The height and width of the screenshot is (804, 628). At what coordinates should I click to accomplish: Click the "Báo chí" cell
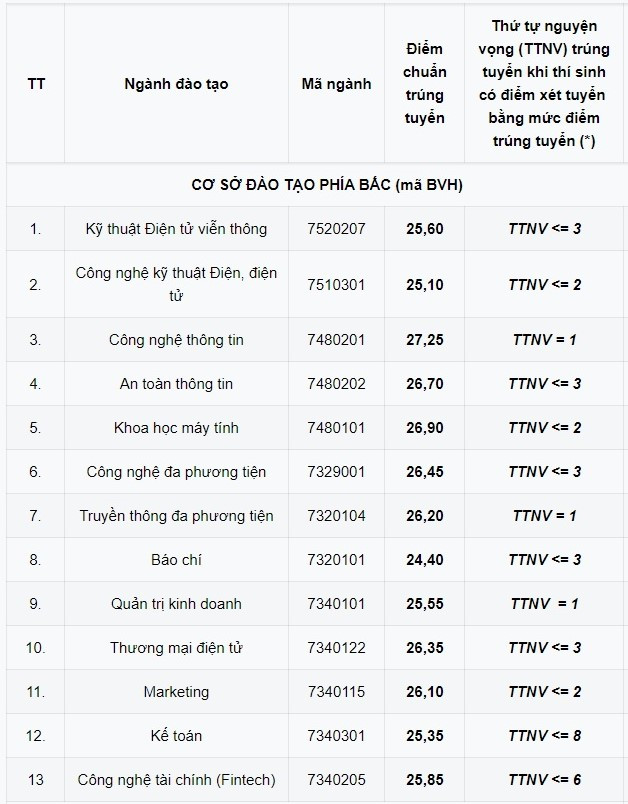click(x=176, y=560)
